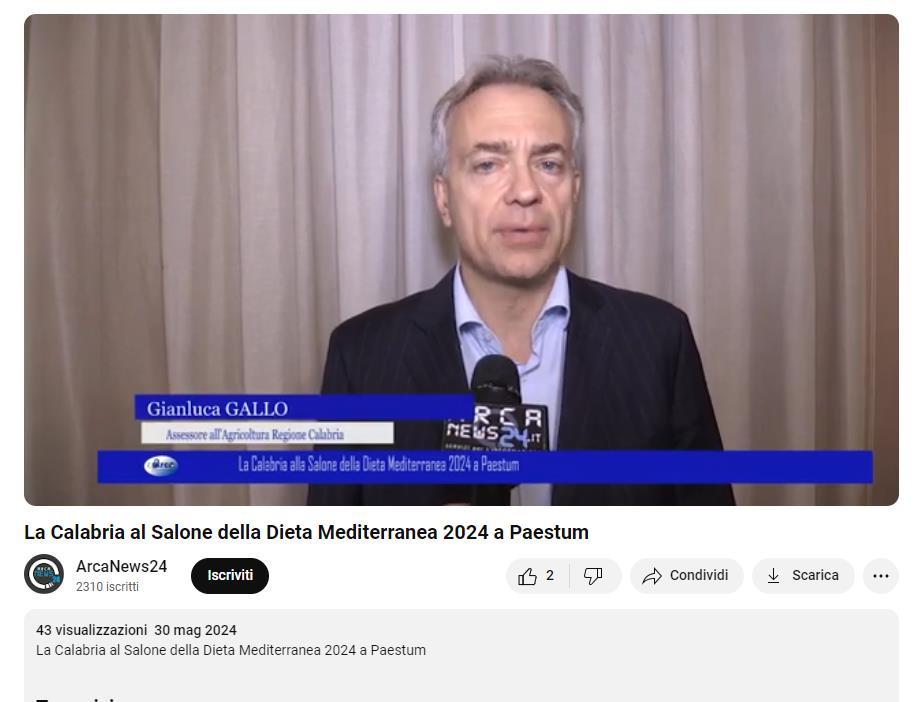Viewport: 917px width, 702px height.
Task: Click the video title La Calabria al Salone
Action: tap(306, 532)
